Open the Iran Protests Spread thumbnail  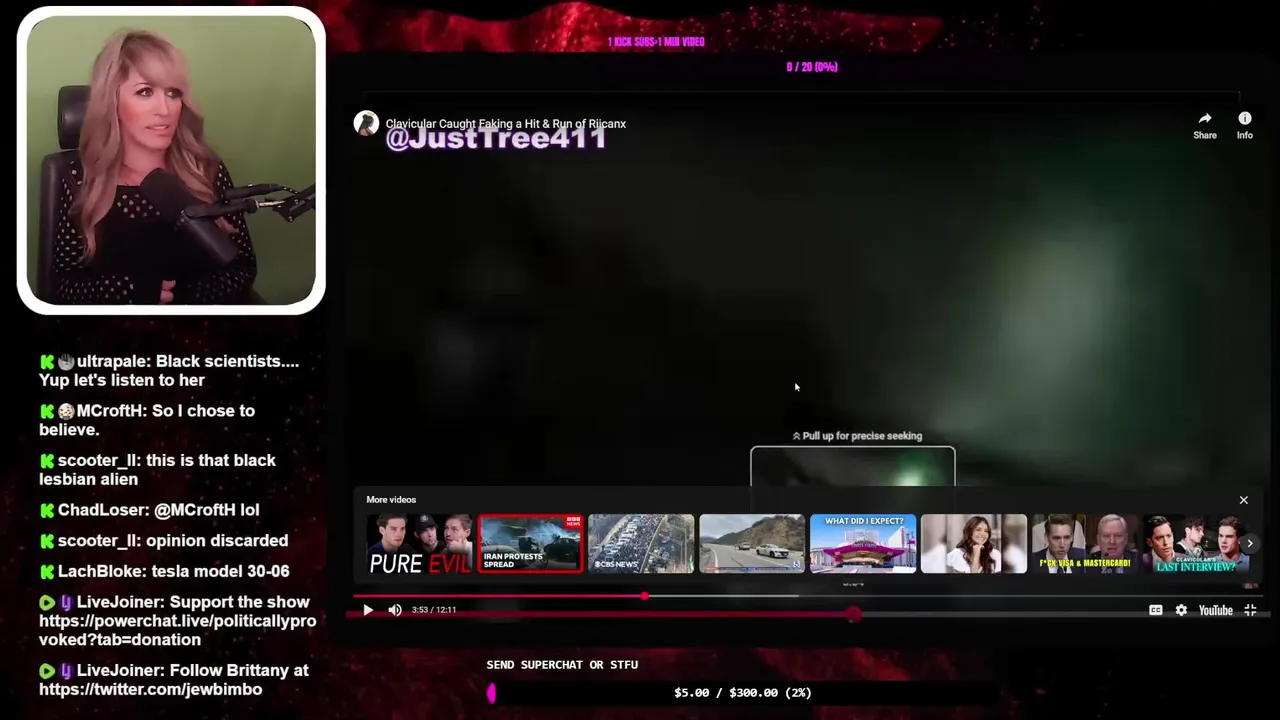530,544
